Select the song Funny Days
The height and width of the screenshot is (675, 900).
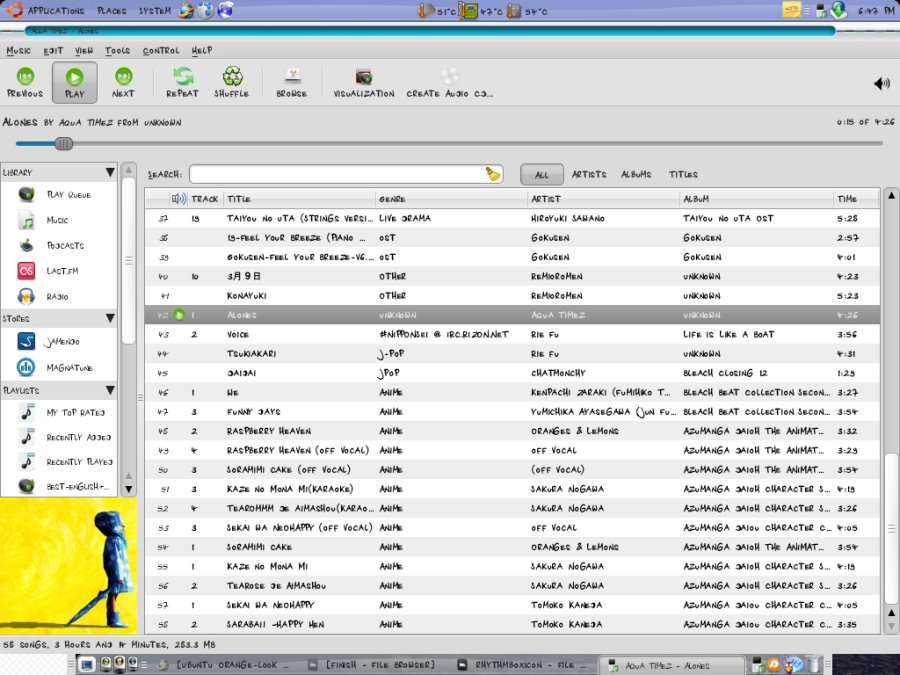point(512,412)
